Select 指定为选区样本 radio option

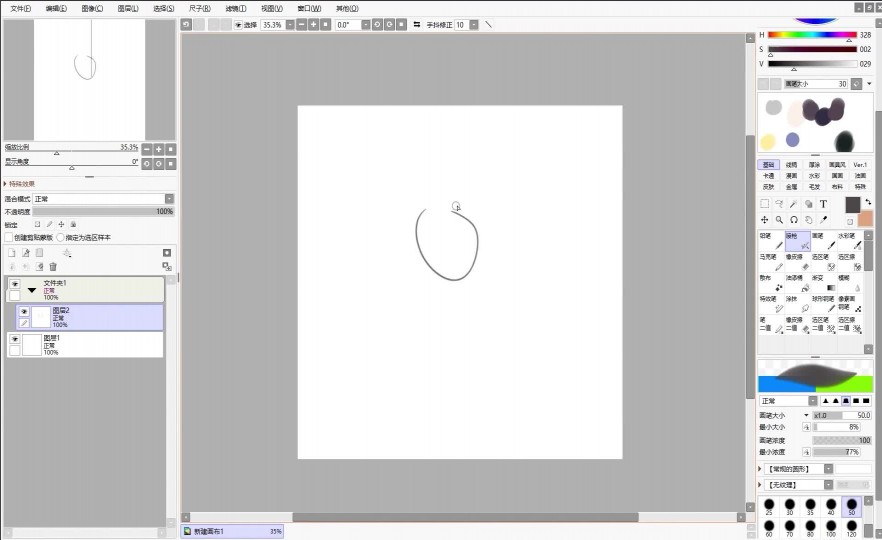60,237
